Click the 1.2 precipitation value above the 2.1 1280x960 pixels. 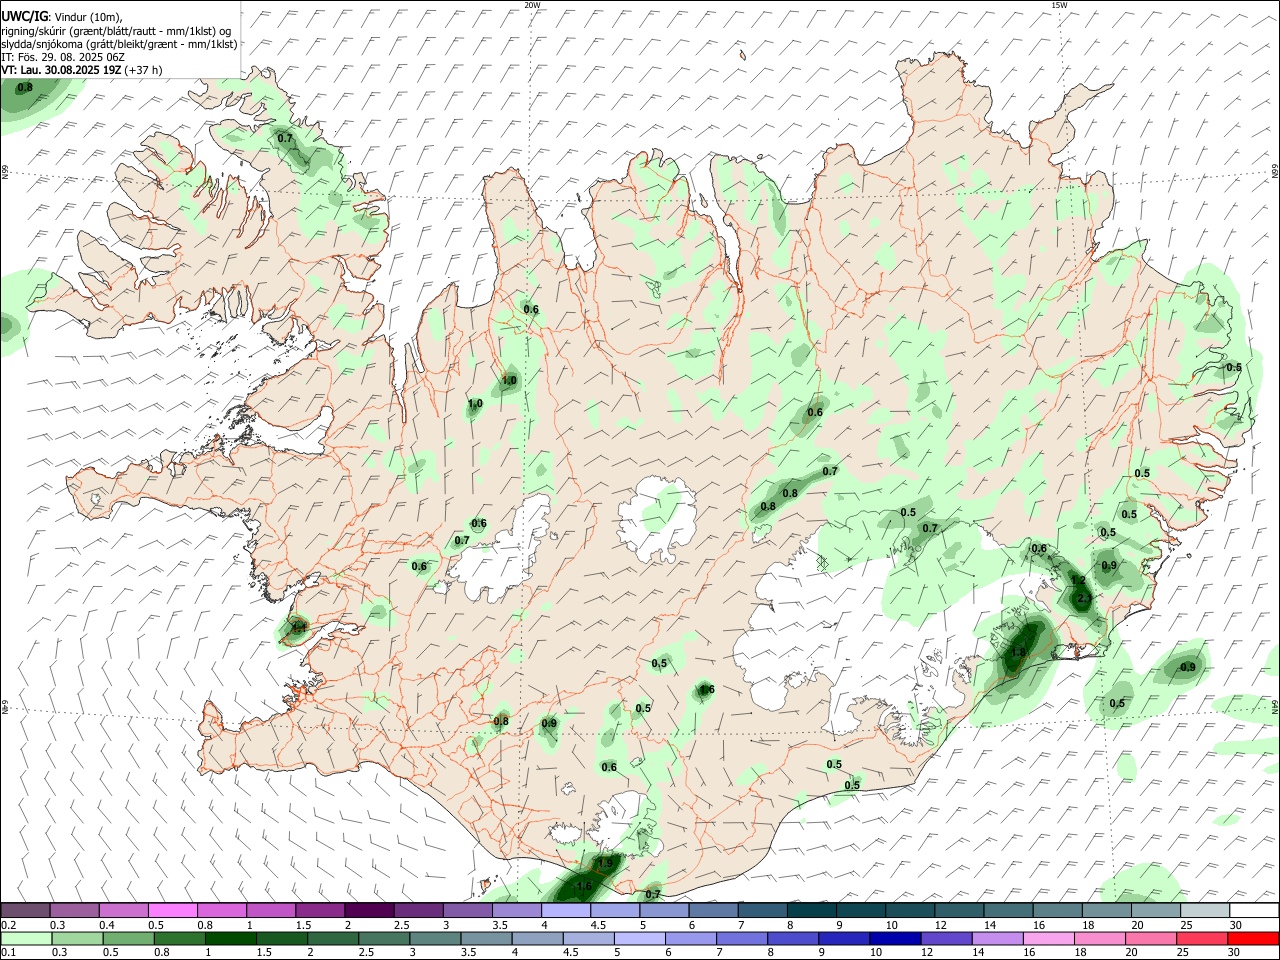coord(1078,580)
